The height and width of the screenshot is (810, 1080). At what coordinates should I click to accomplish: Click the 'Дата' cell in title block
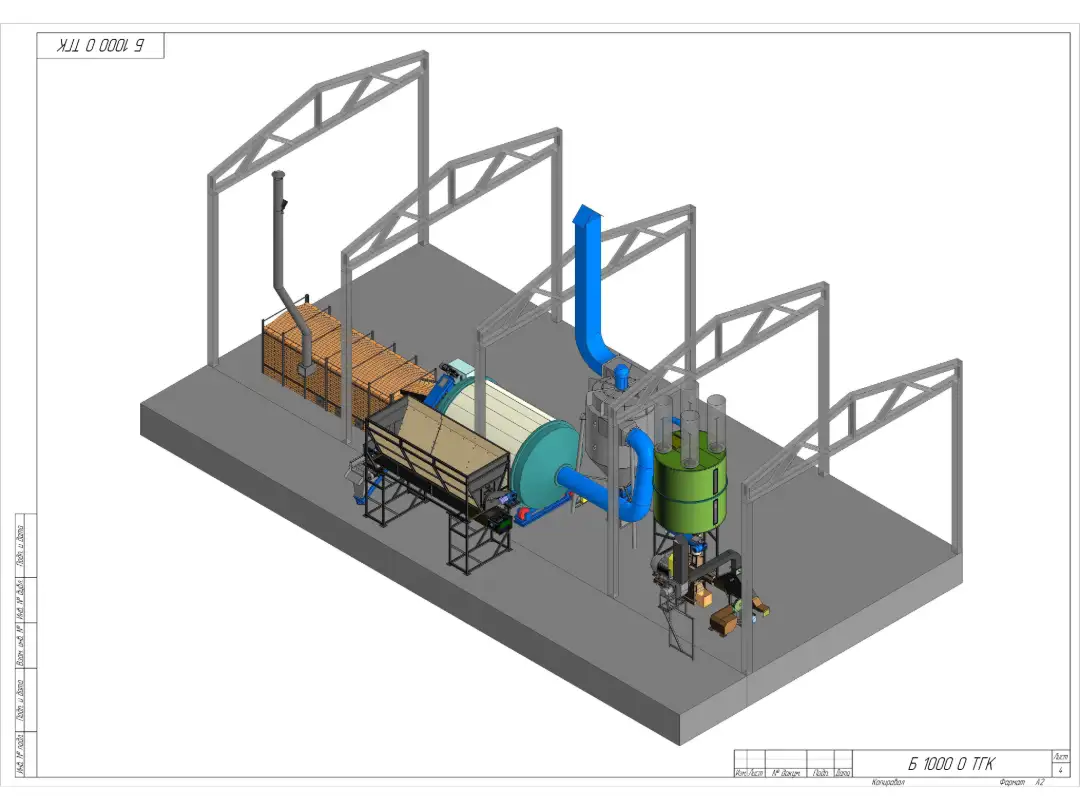point(843,772)
